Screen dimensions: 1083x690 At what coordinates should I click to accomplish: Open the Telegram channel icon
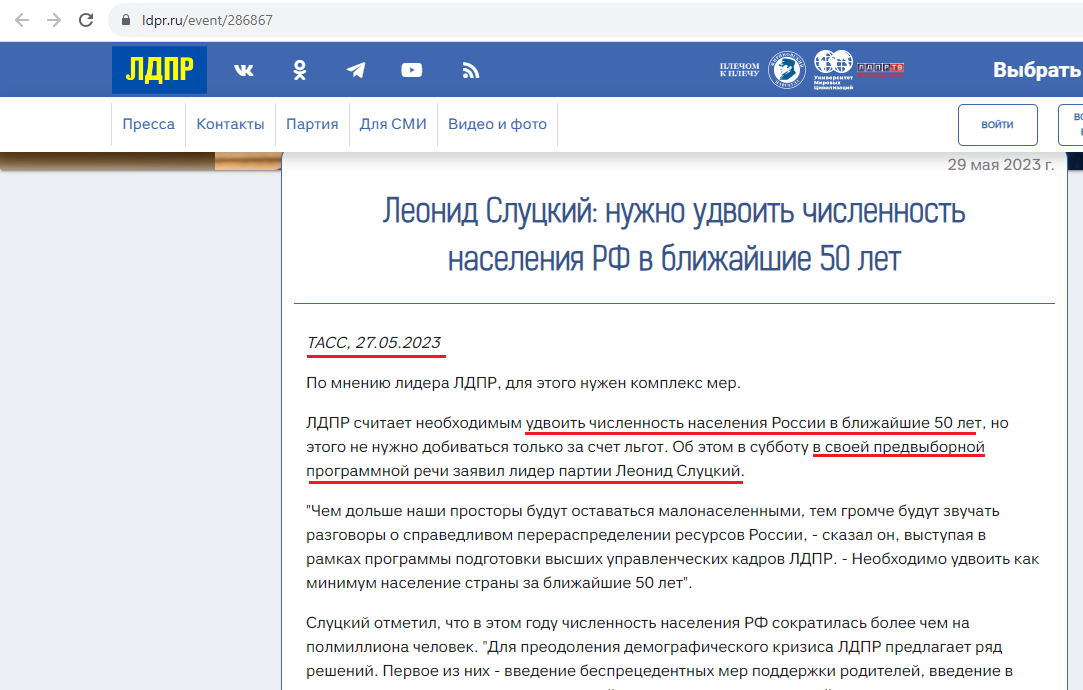tap(356, 70)
